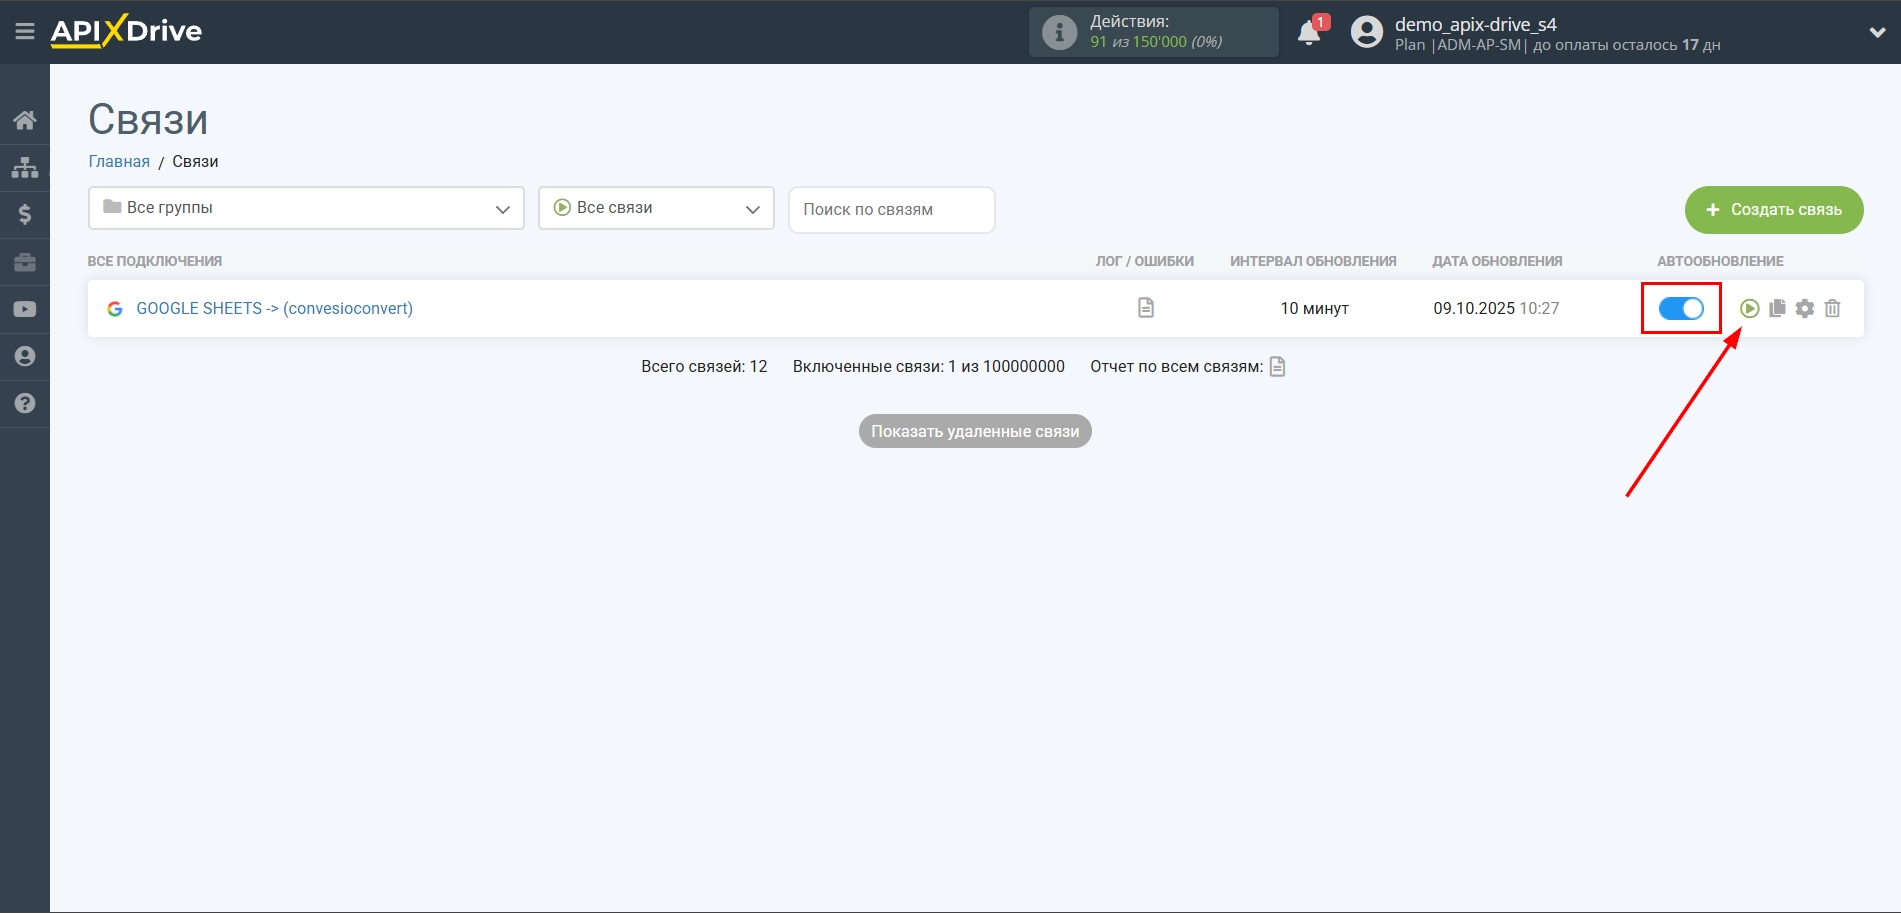Open the help question sidebar icon
Viewport: 1901px width, 913px height.
pyautogui.click(x=25, y=403)
